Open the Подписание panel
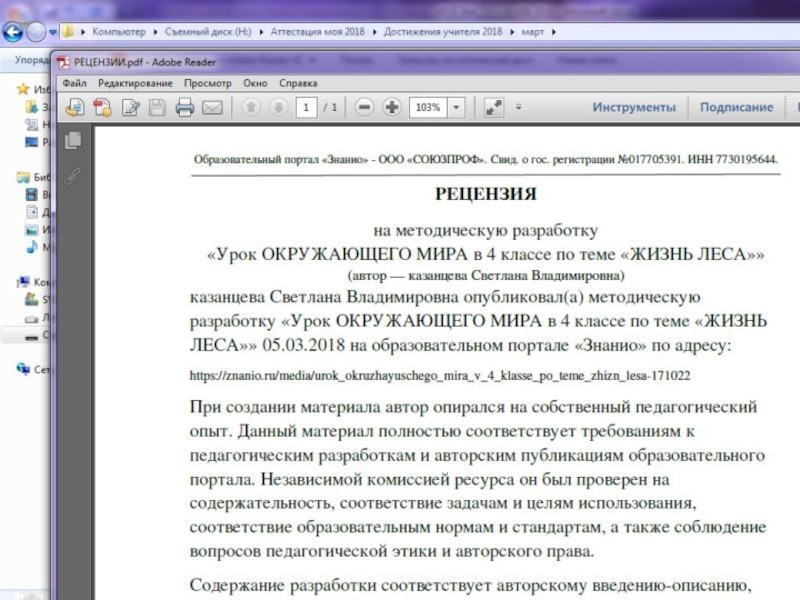The height and width of the screenshot is (600, 800). pyautogui.click(x=736, y=107)
